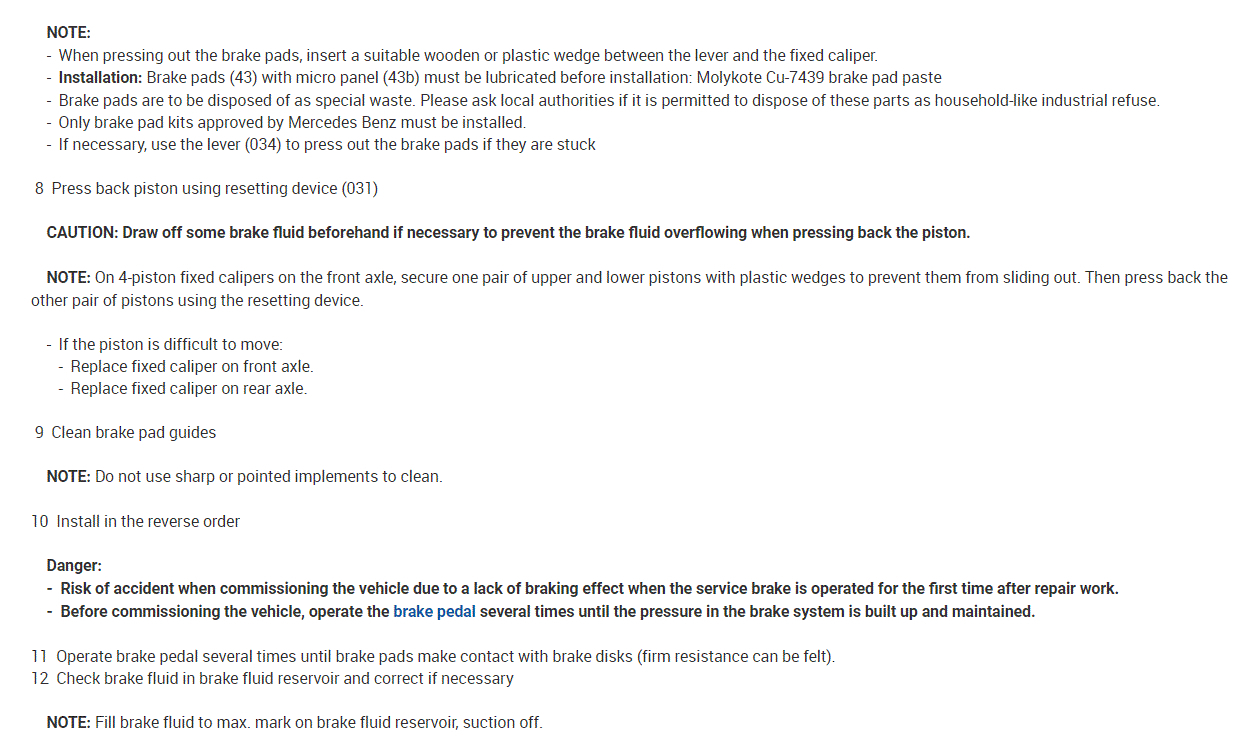Screen dimensions: 1239x748
Task: Click step 12 "Check brake fluid" text
Action: (284, 678)
